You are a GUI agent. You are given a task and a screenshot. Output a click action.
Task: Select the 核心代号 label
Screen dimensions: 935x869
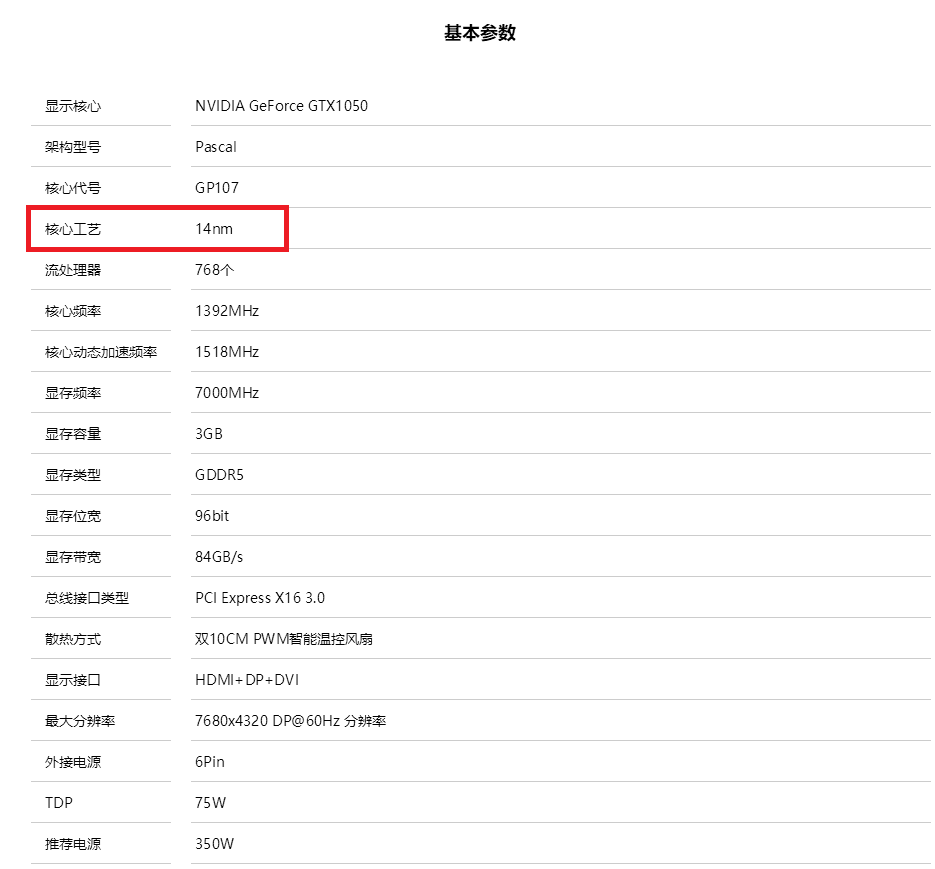pyautogui.click(x=73, y=188)
